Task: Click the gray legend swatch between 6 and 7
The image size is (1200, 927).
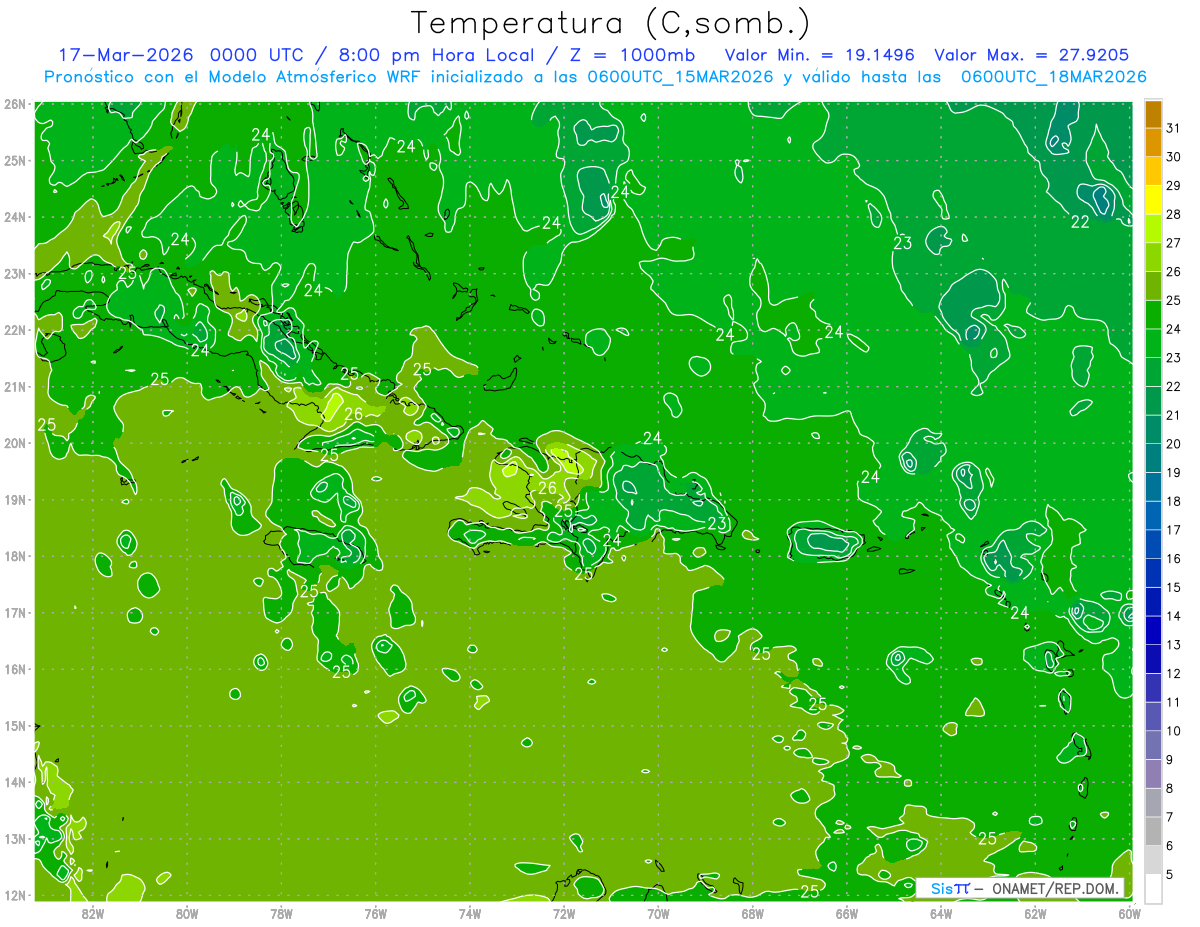Action: [x=1153, y=831]
